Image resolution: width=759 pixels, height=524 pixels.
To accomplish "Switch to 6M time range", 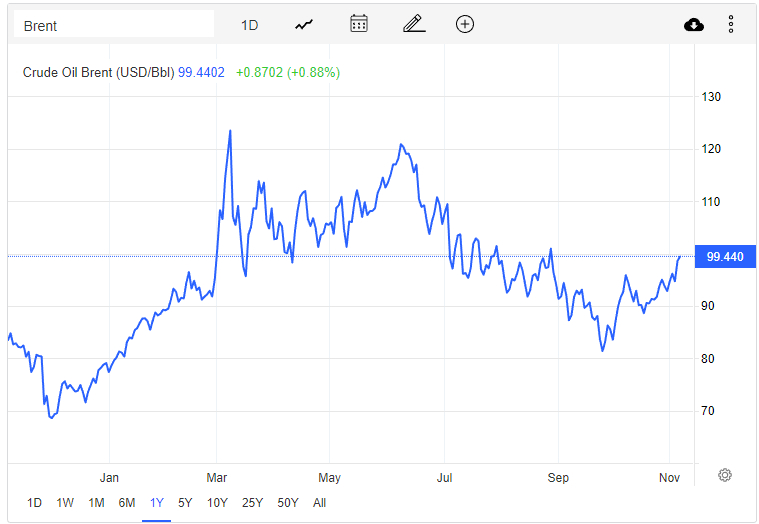I will [x=127, y=503].
